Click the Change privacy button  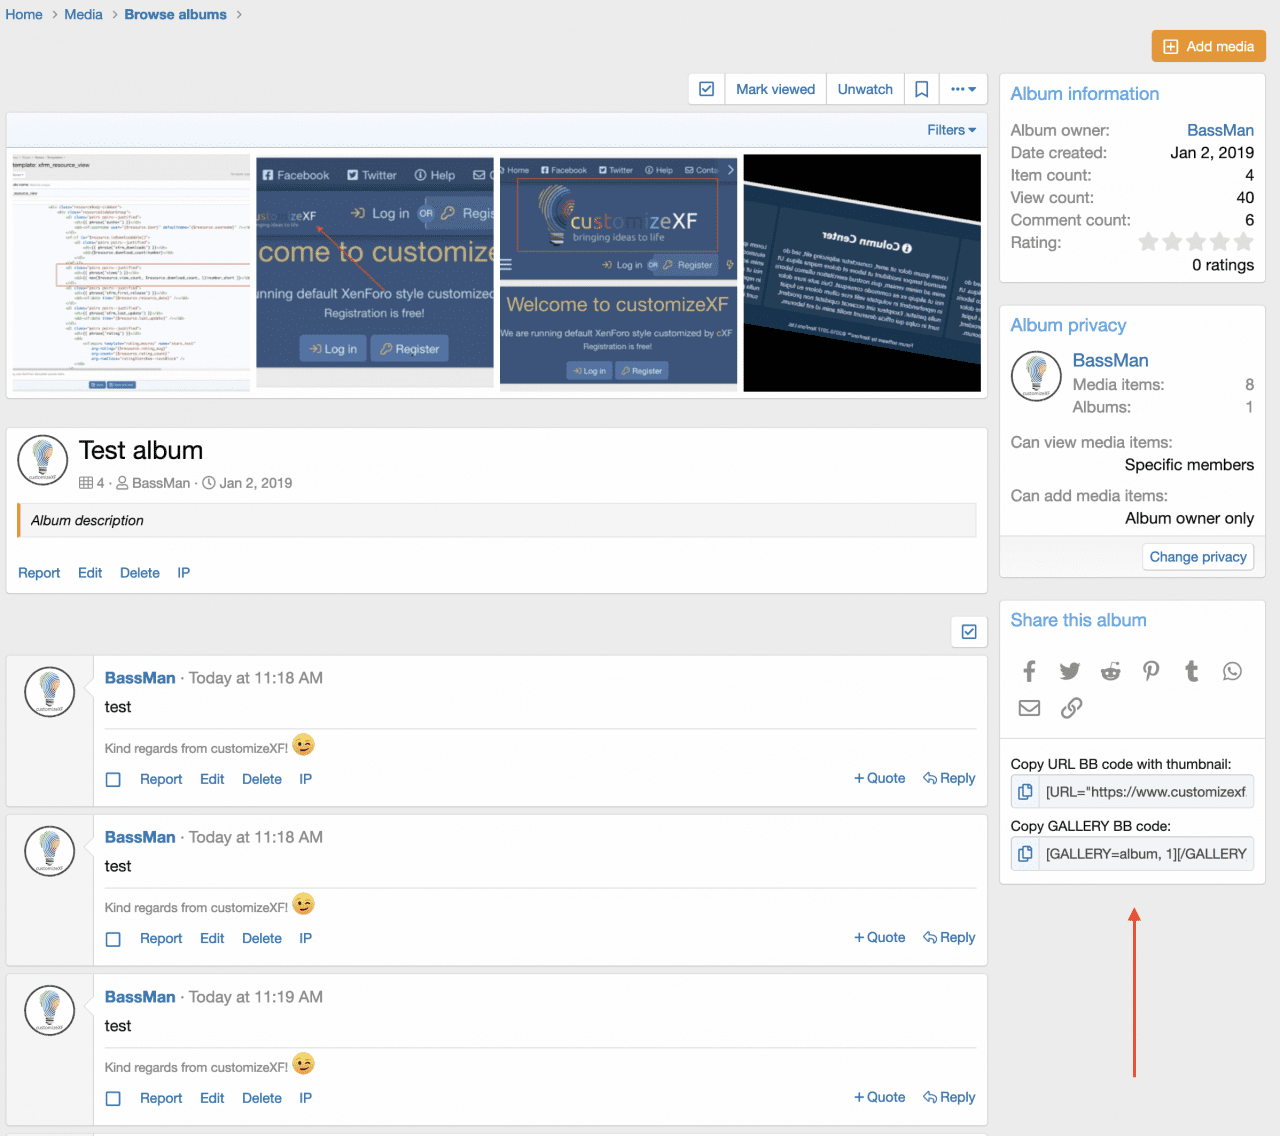pyautogui.click(x=1197, y=557)
